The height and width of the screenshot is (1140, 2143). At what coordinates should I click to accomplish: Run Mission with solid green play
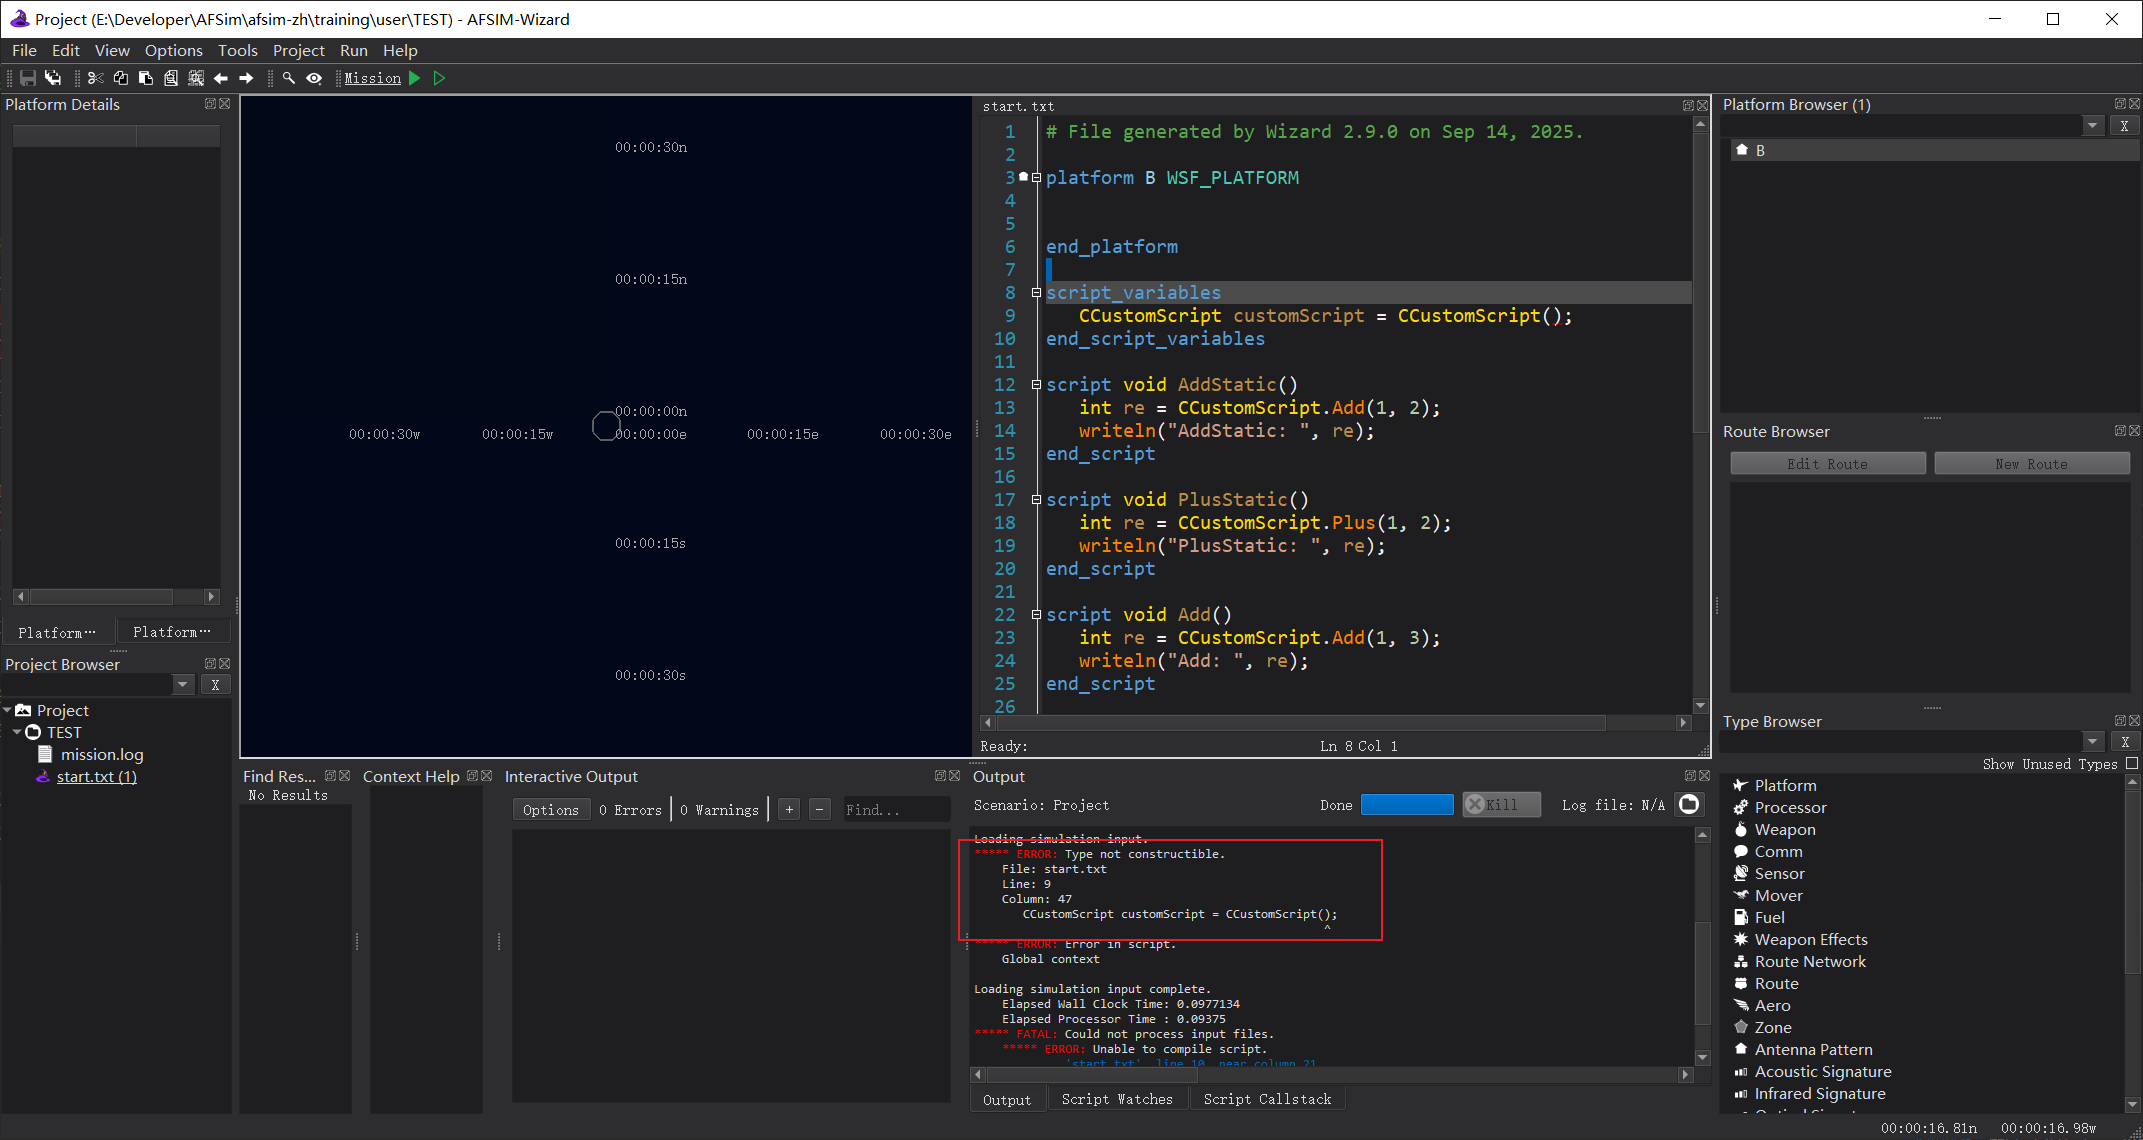[x=415, y=78]
